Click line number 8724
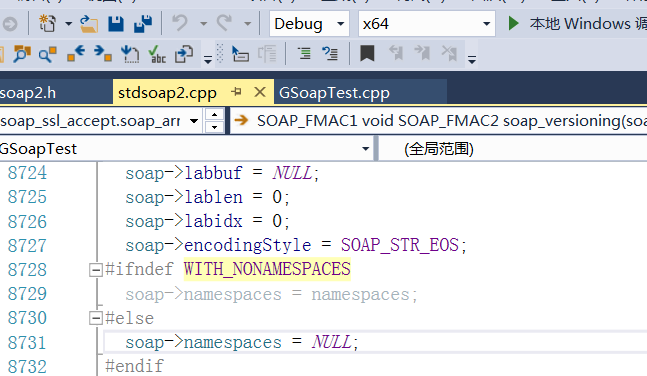 pos(27,173)
